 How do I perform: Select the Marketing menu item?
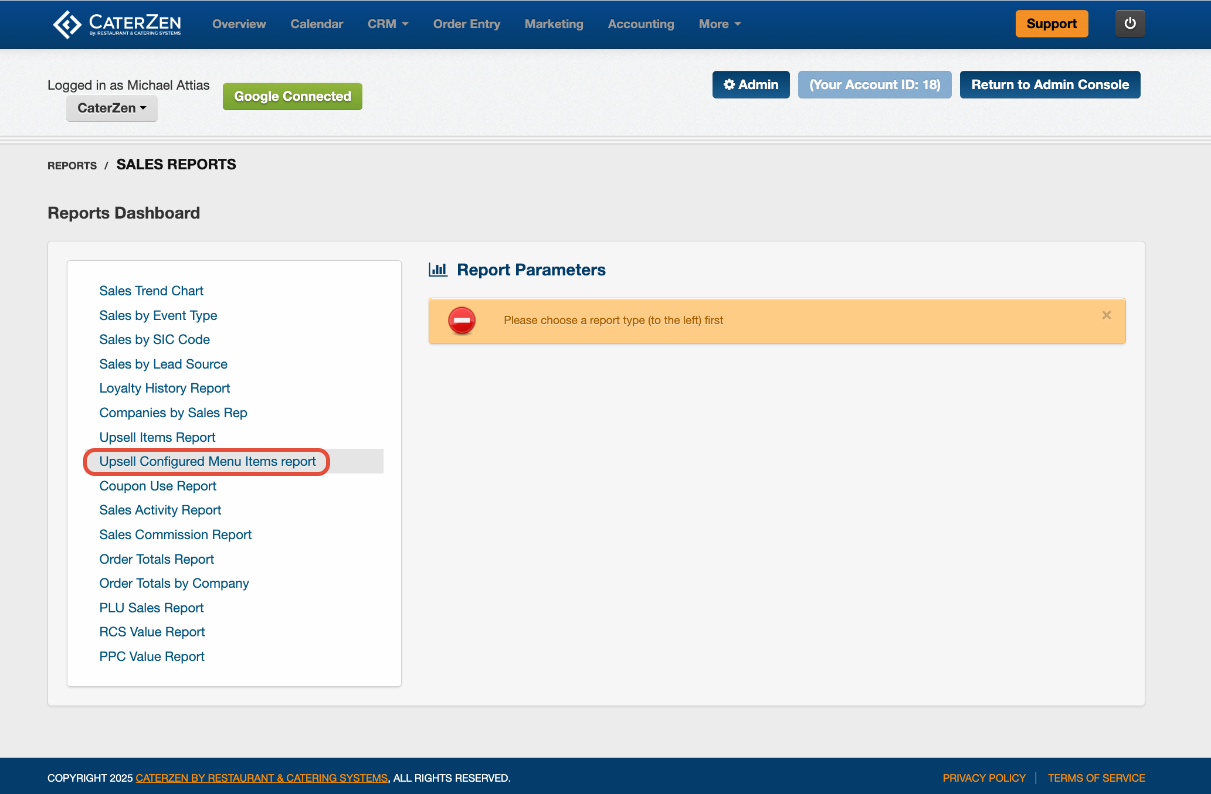554,24
